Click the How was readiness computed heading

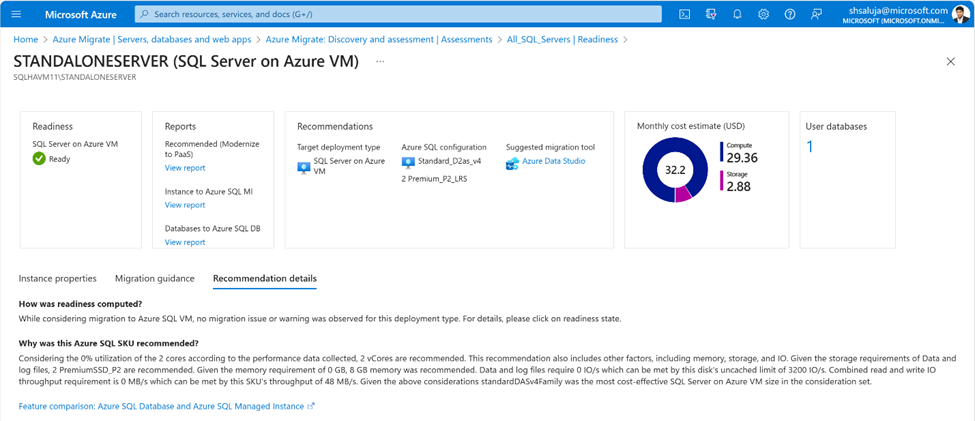pyautogui.click(x=81, y=304)
